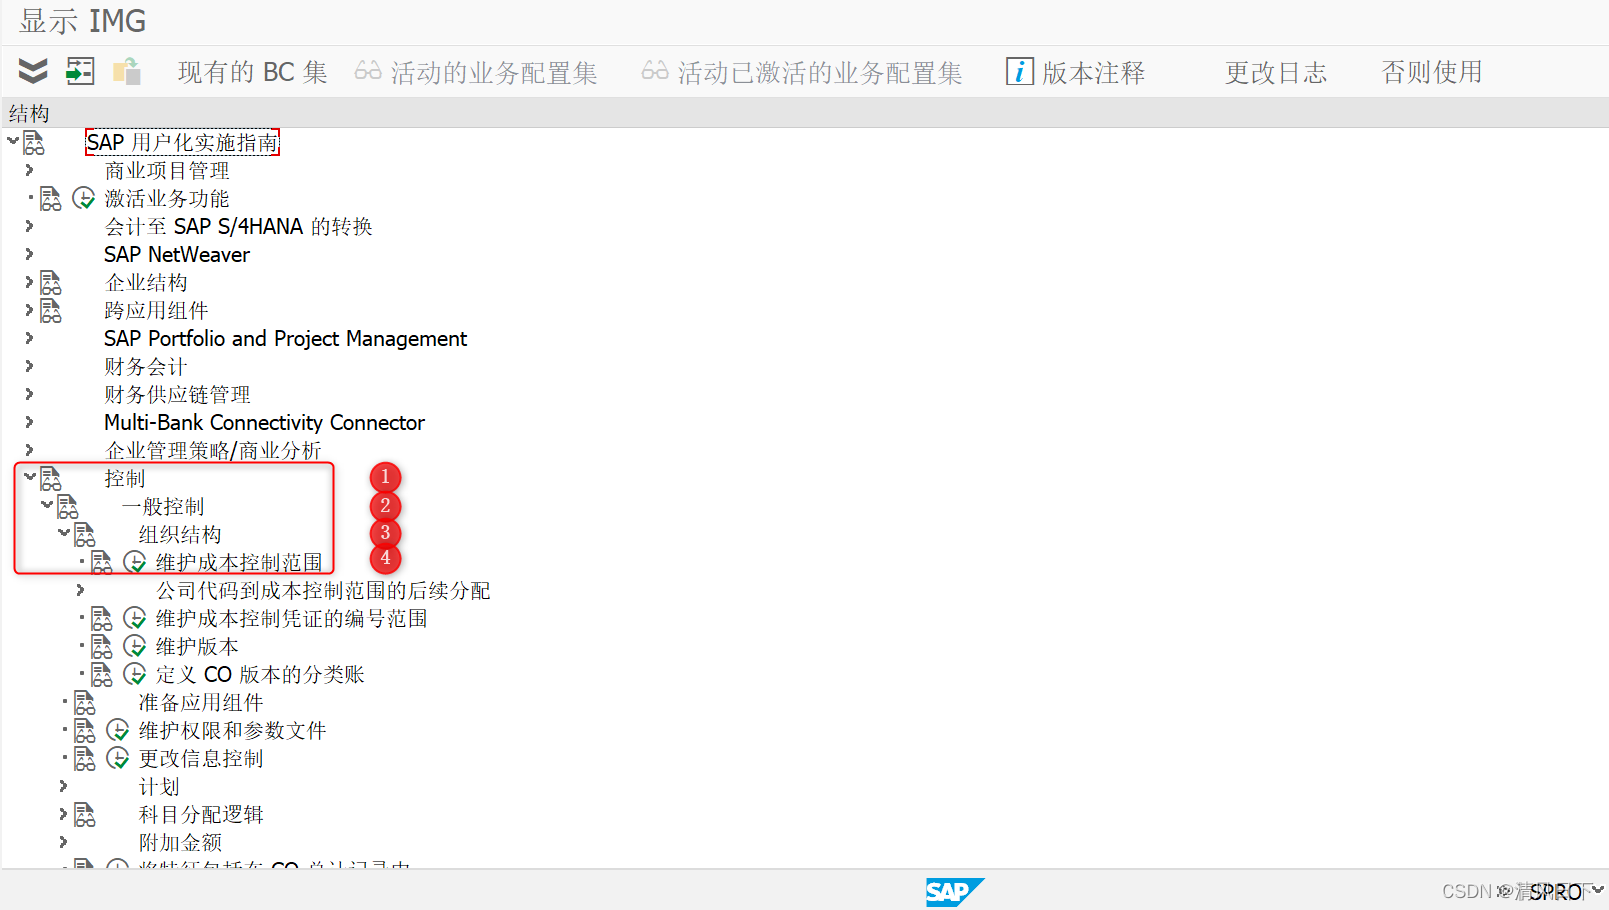Click the greyed clipboard toolbar icon
1609x910 pixels.
click(x=127, y=71)
